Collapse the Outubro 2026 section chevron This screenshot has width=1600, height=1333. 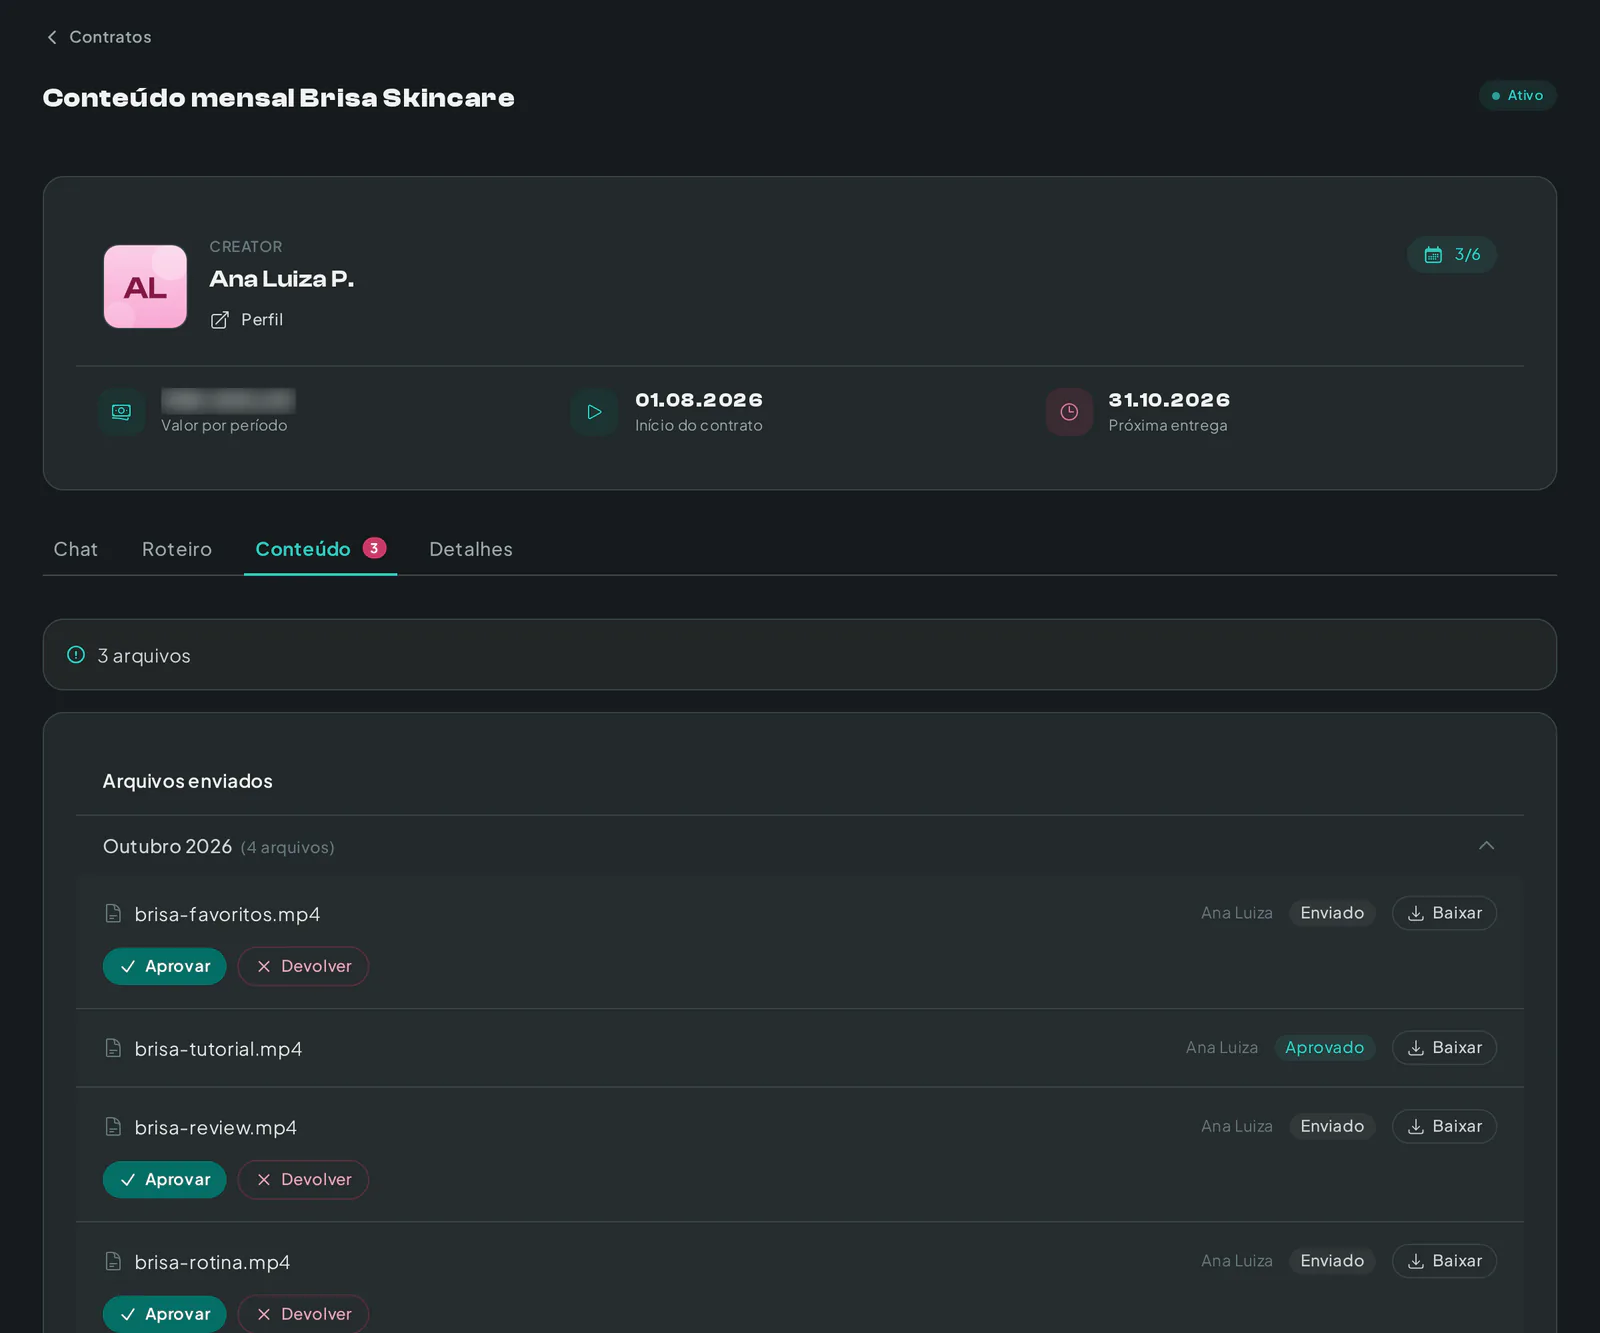click(1486, 846)
